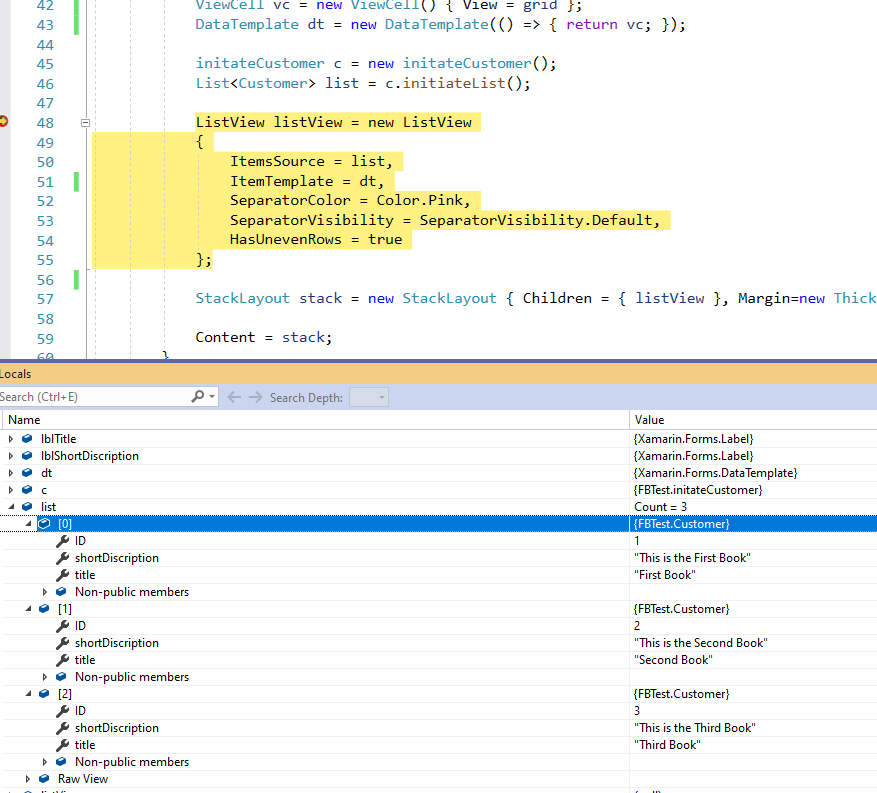
Task: Expand the Raw View node
Action: [x=28, y=778]
